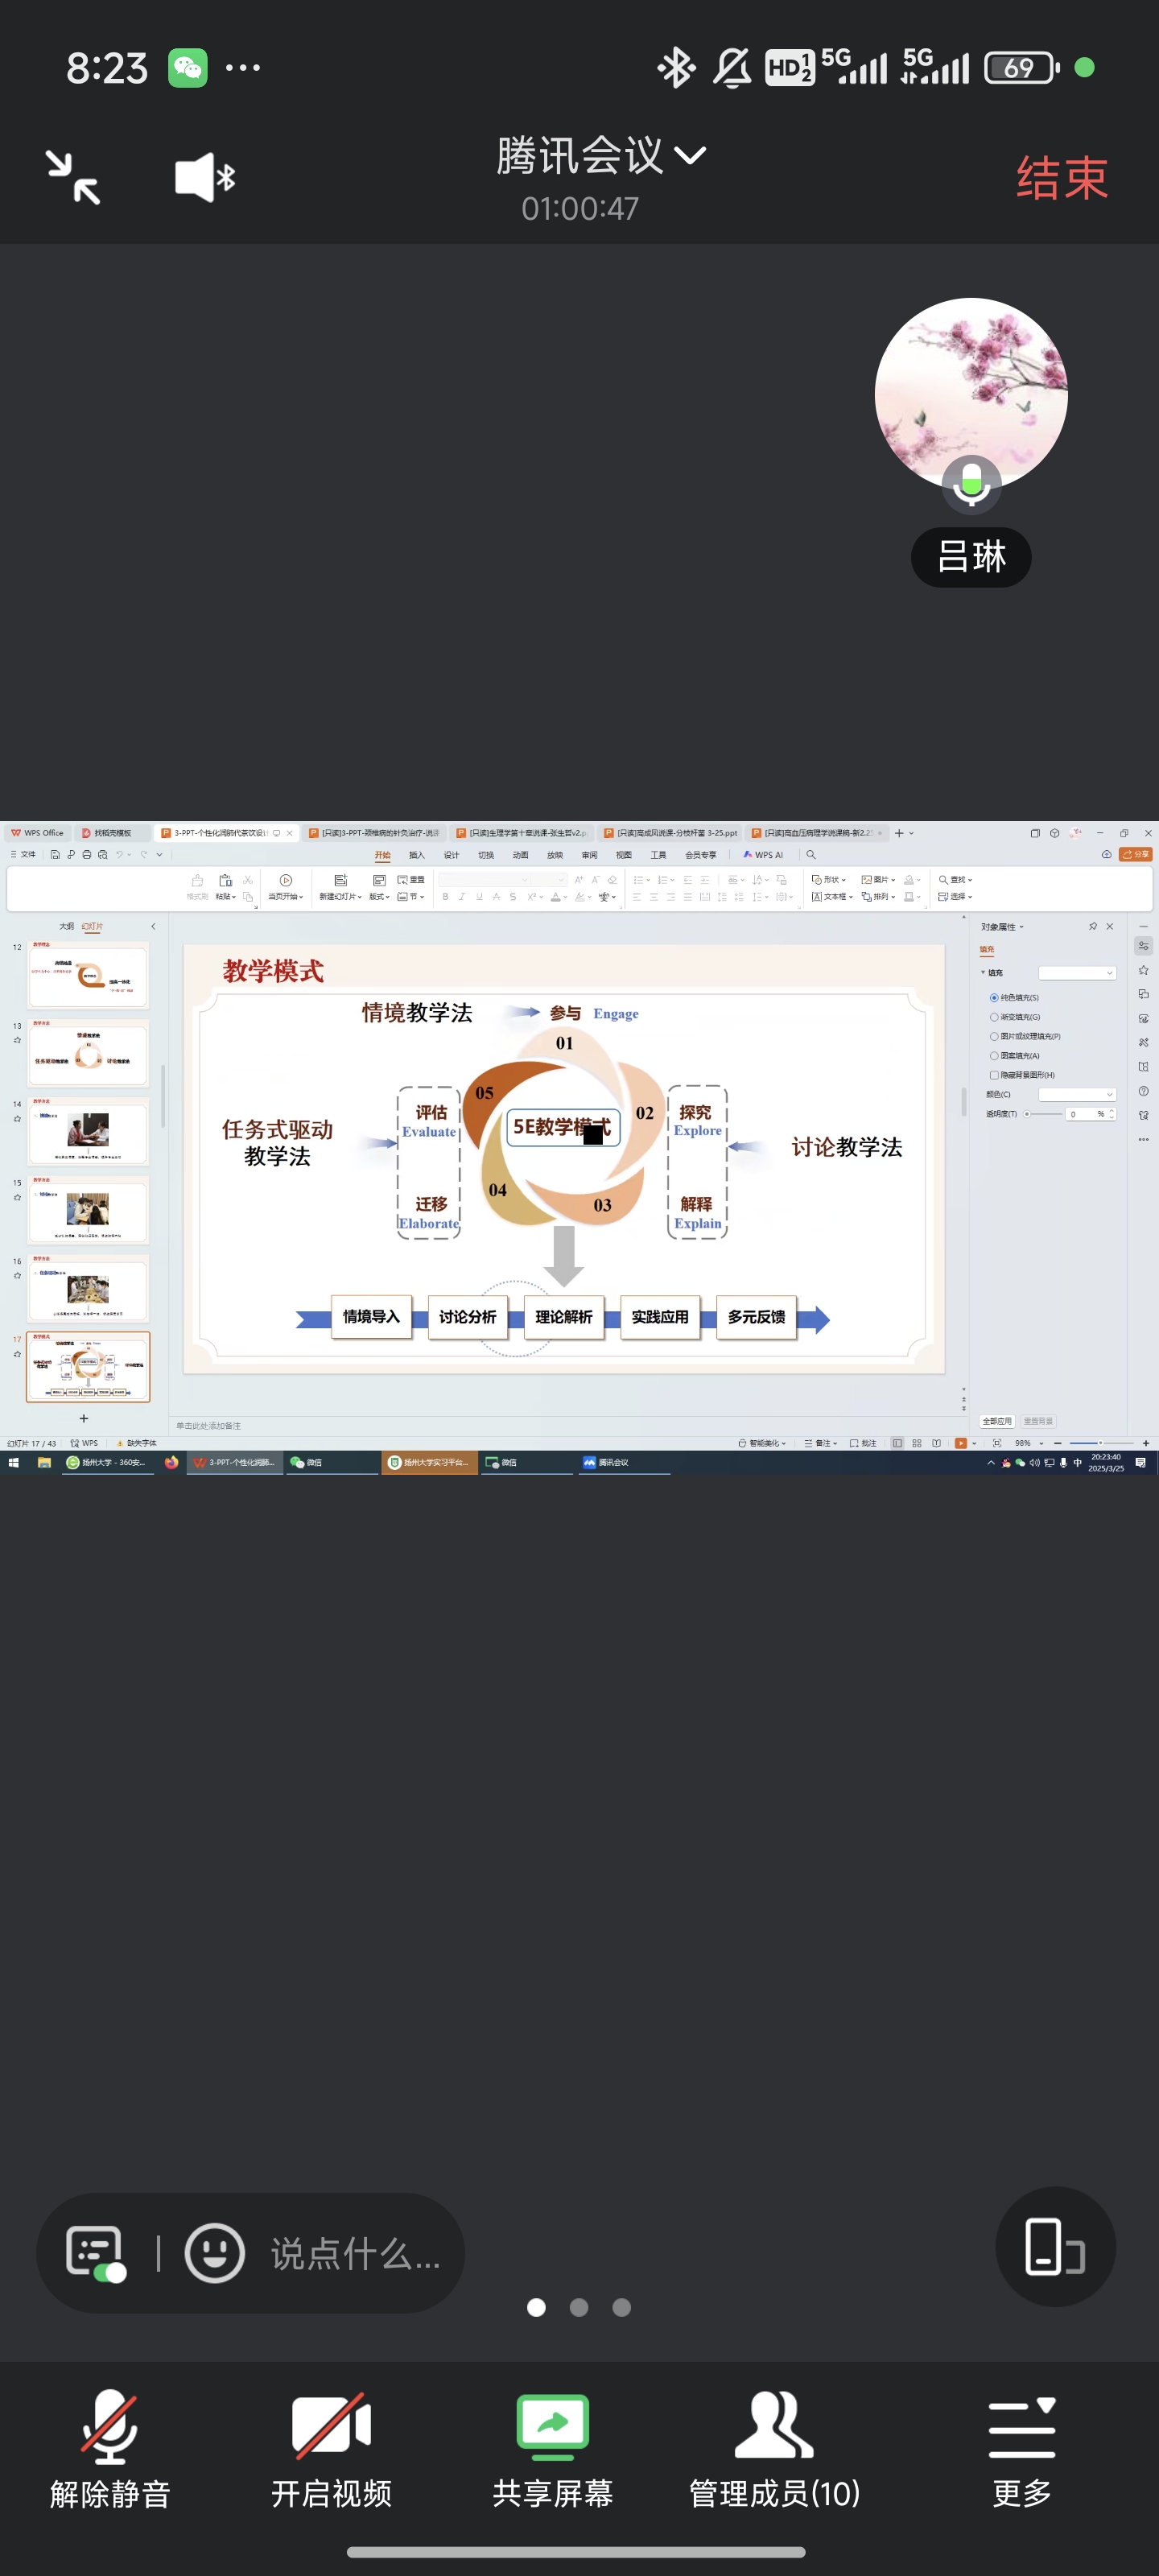Open the emoji reaction picker
This screenshot has width=1159, height=2576.
214,2253
